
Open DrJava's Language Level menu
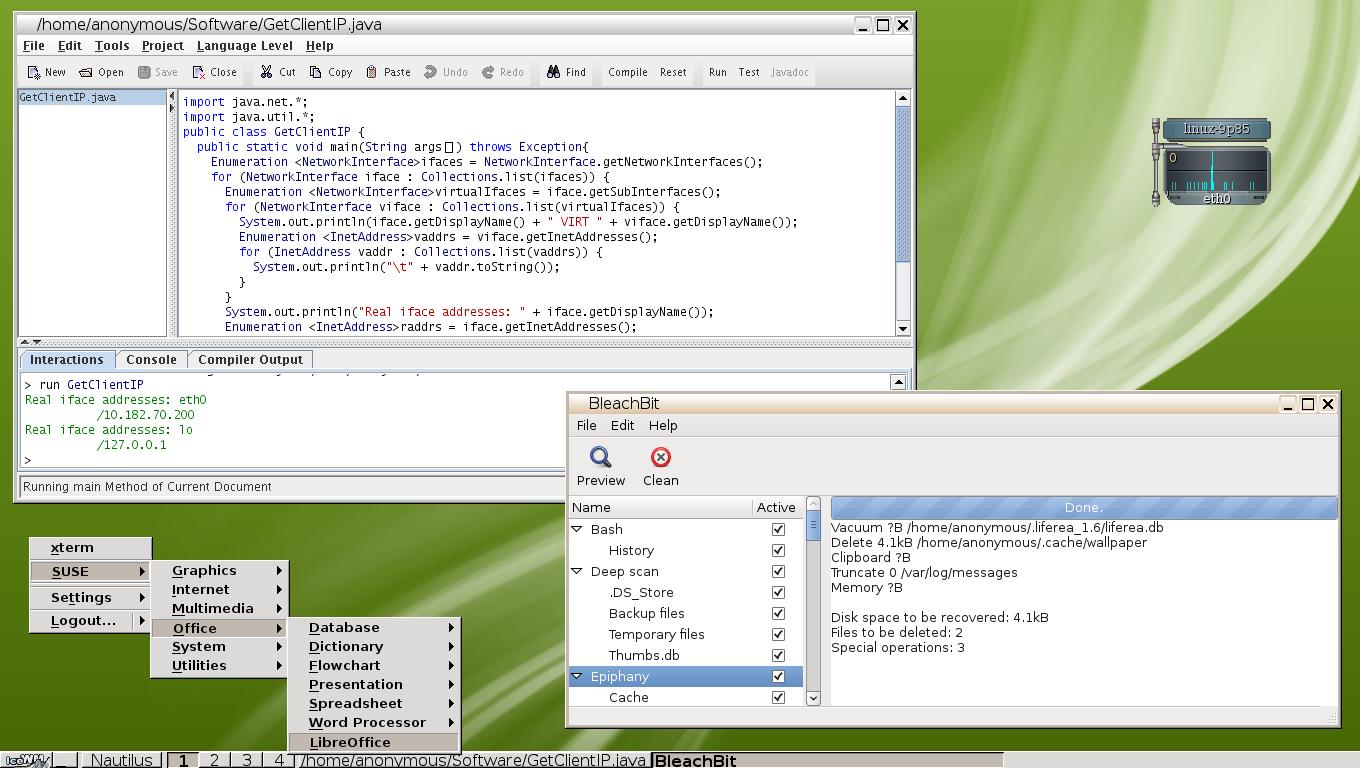coord(244,45)
